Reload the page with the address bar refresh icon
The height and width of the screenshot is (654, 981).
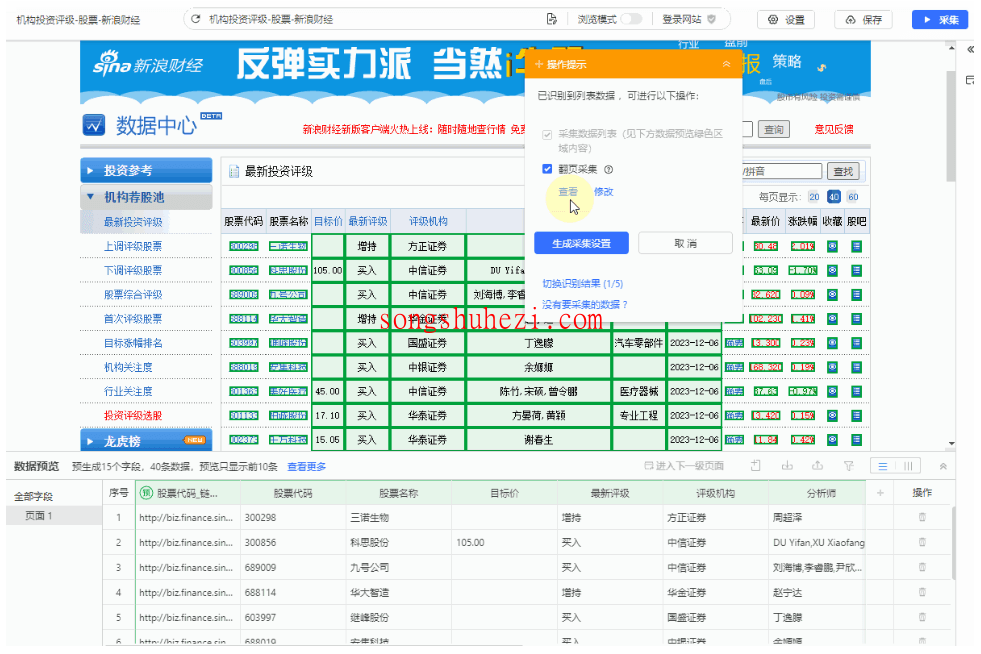(x=196, y=19)
